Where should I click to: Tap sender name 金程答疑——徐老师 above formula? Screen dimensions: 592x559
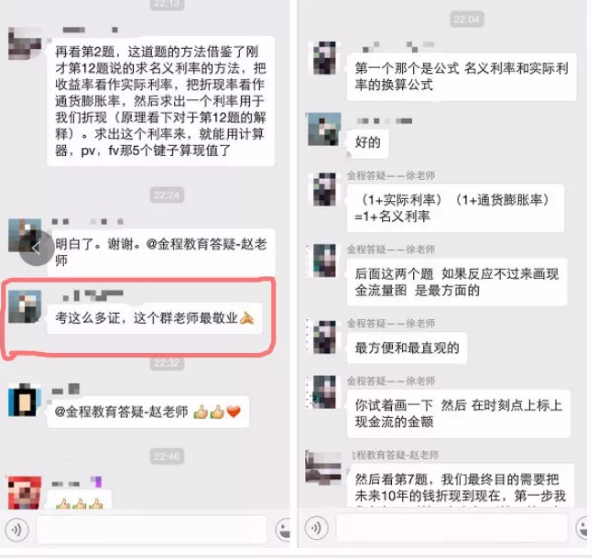(391, 176)
